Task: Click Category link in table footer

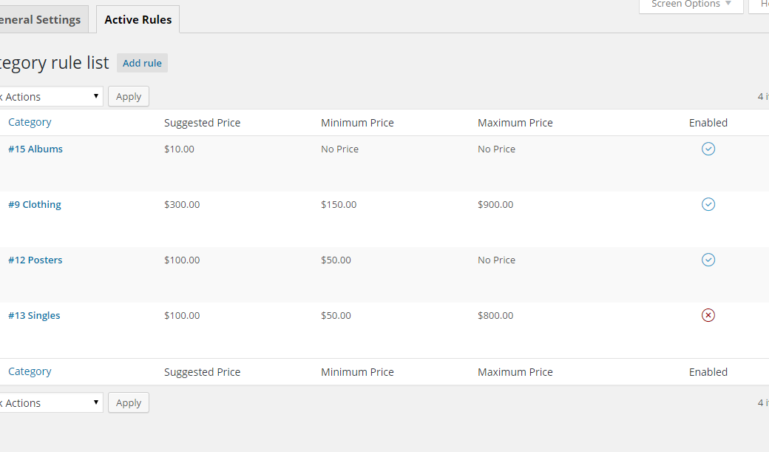Action: click(30, 372)
